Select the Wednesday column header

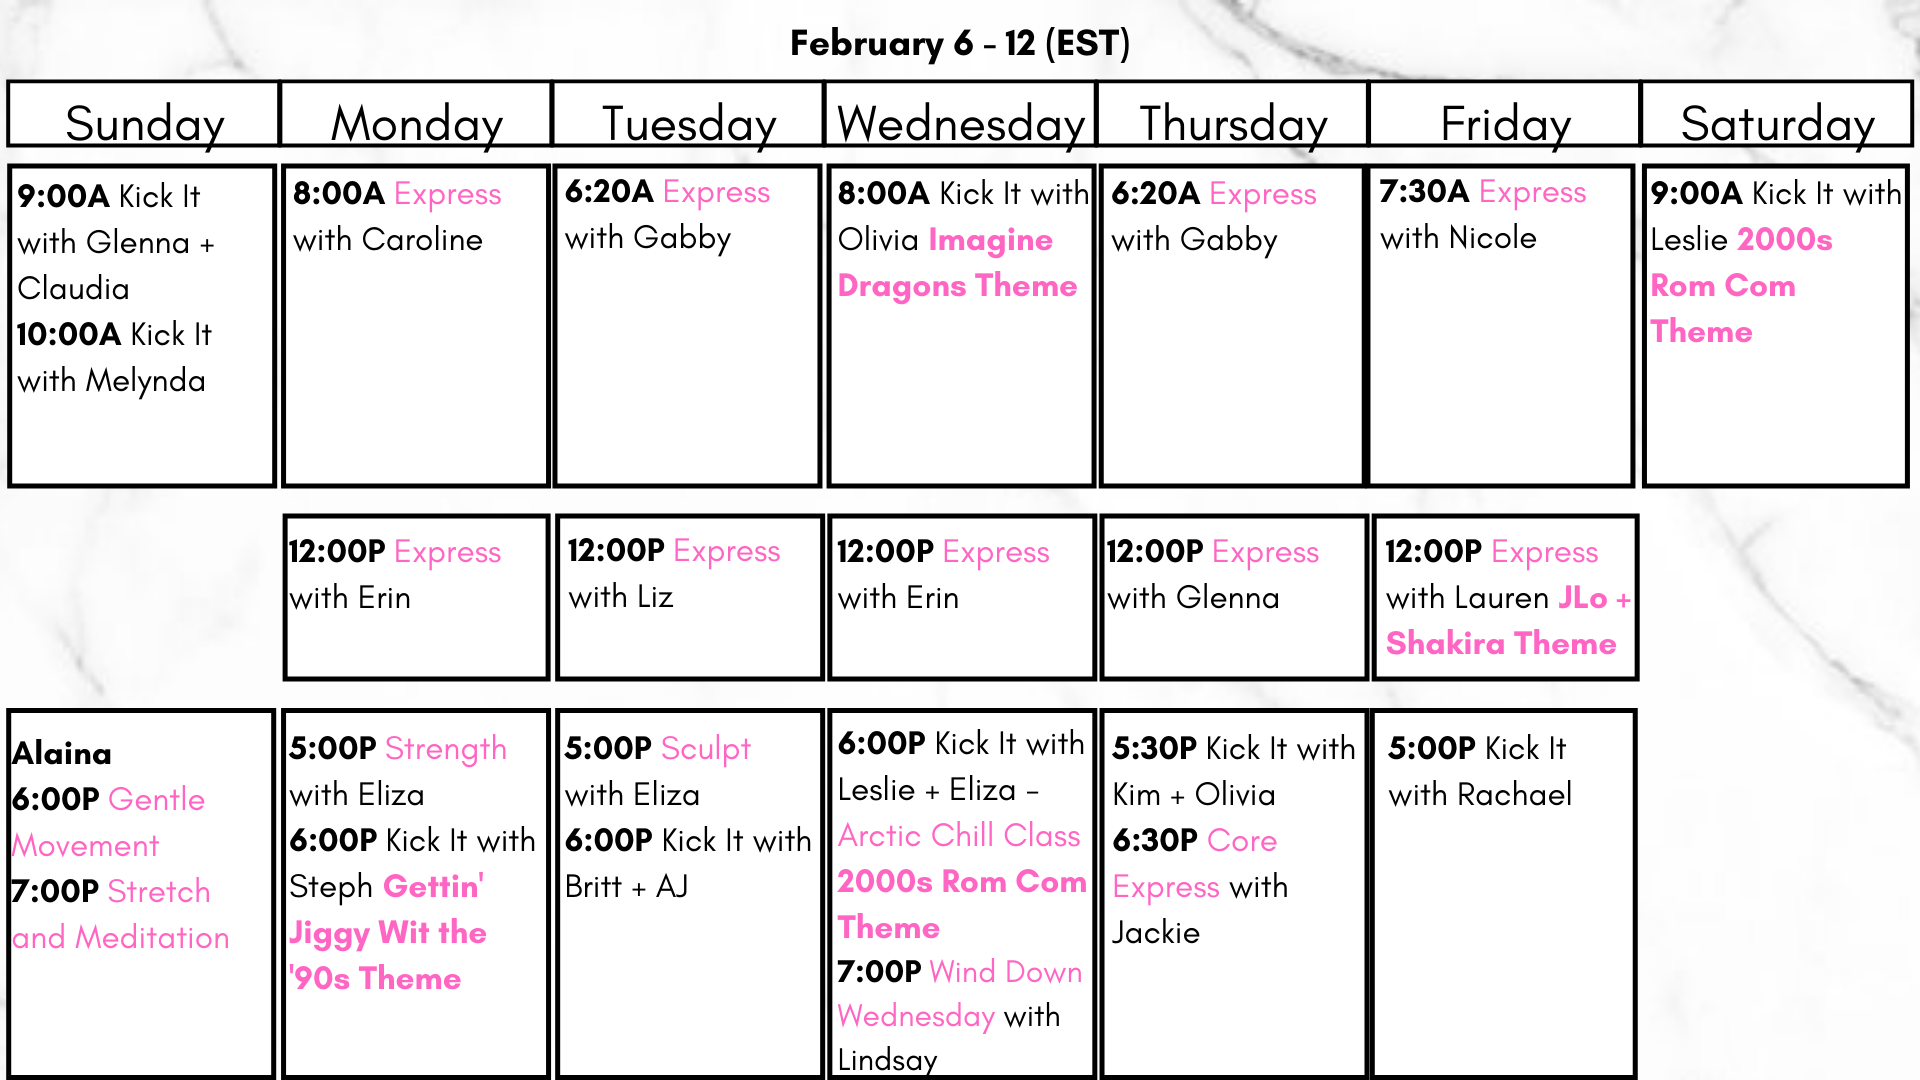[960, 123]
